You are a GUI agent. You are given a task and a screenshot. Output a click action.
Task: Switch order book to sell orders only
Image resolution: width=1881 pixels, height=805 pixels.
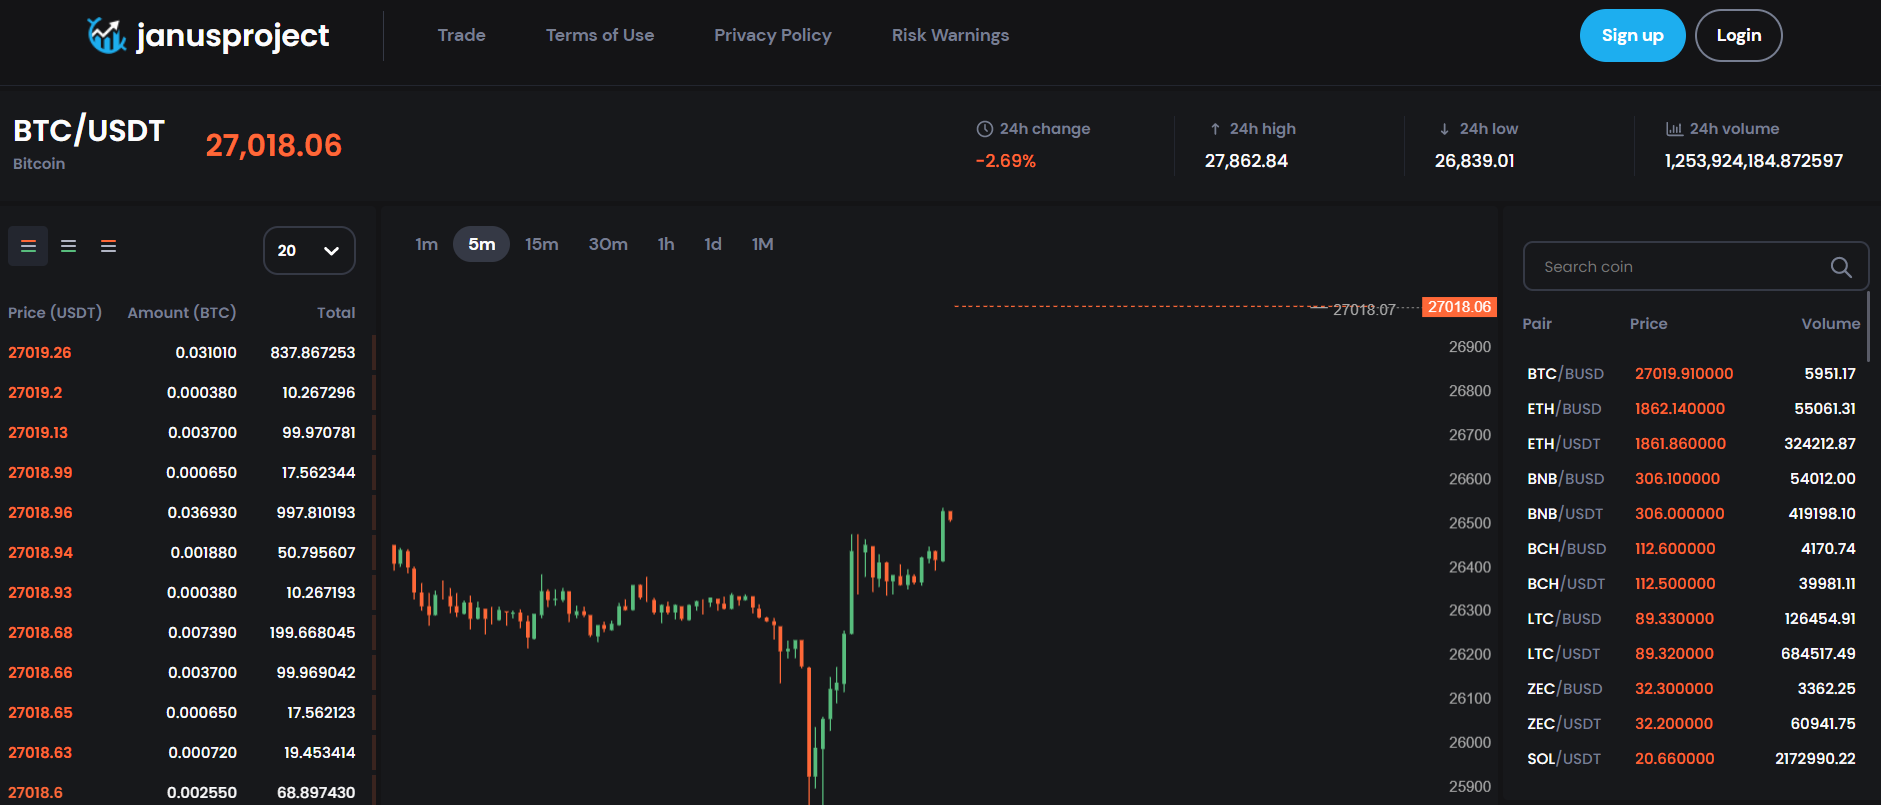(x=108, y=246)
